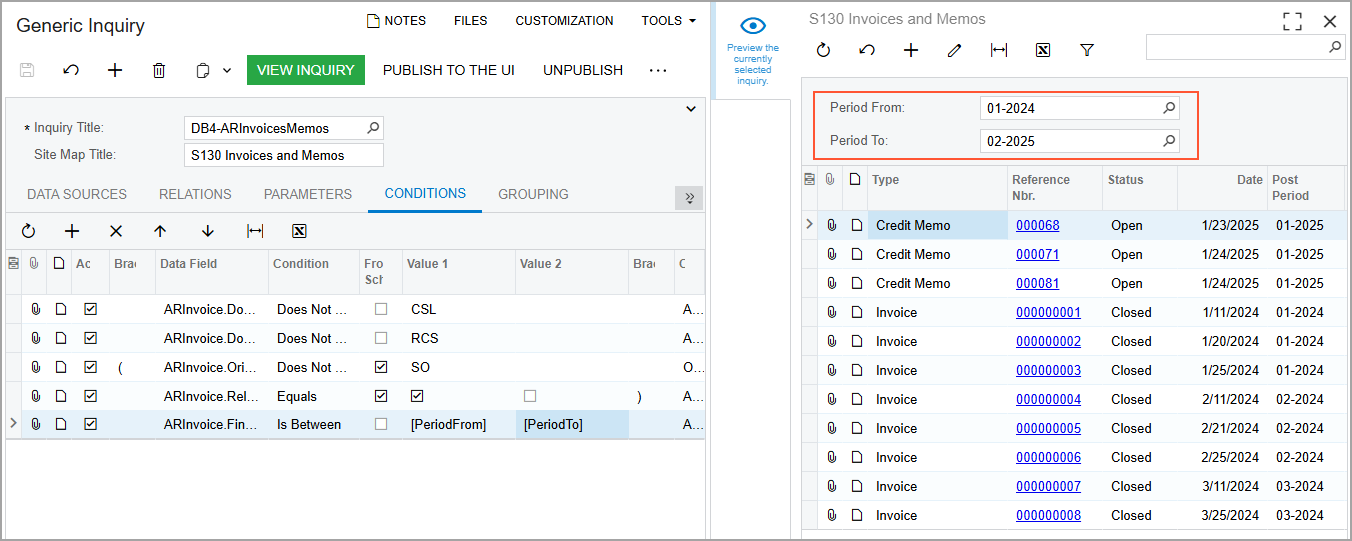The image size is (1352, 541).
Task: Click the Delete trash icon in main toolbar
Action: (159, 70)
